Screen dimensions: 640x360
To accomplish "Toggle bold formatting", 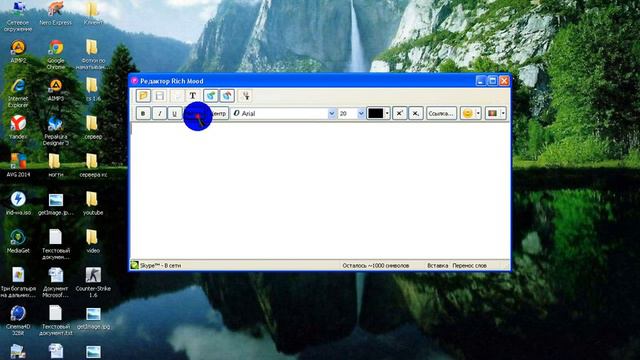I will tap(143, 113).
